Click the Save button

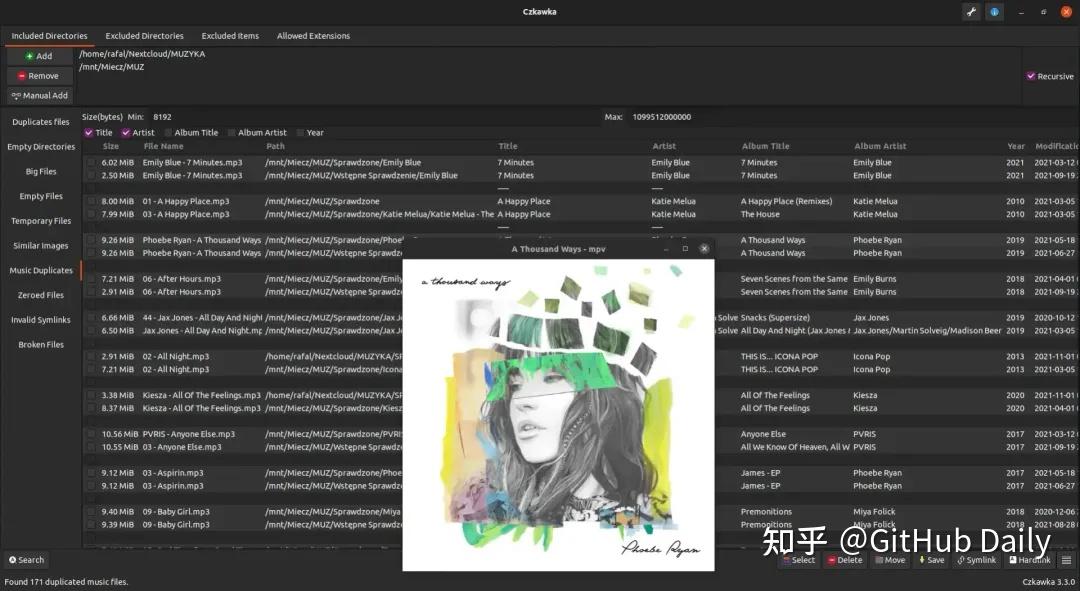click(931, 560)
